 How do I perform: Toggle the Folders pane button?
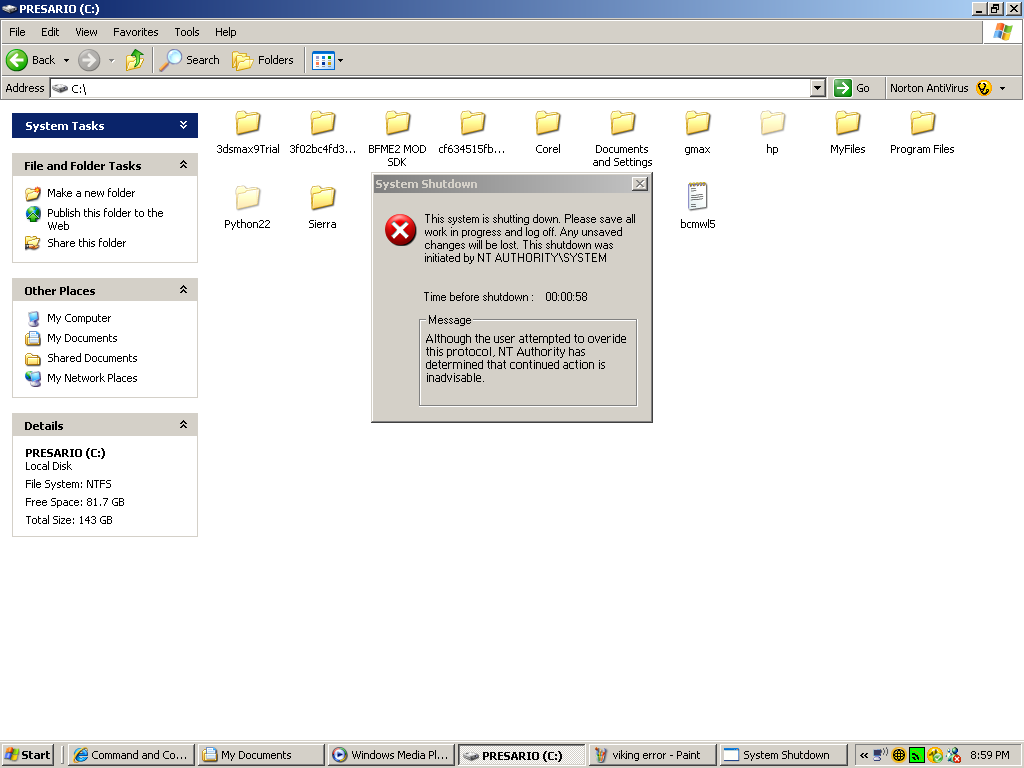pos(263,60)
